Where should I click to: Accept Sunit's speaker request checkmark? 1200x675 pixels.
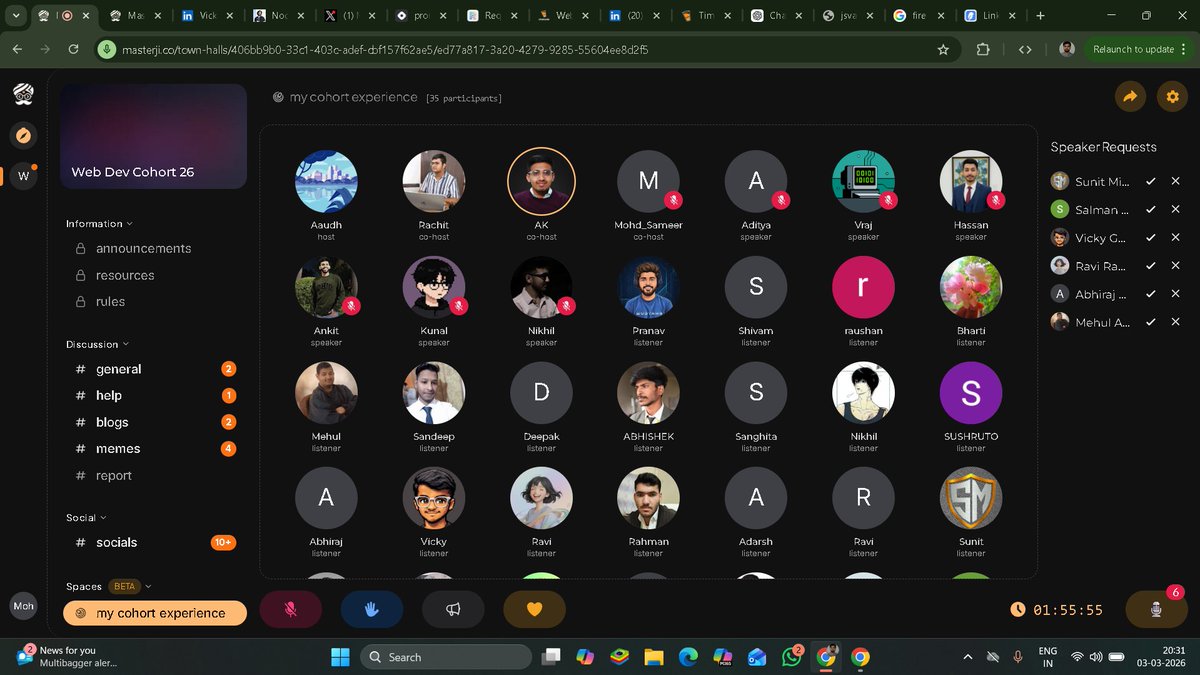click(x=1151, y=181)
